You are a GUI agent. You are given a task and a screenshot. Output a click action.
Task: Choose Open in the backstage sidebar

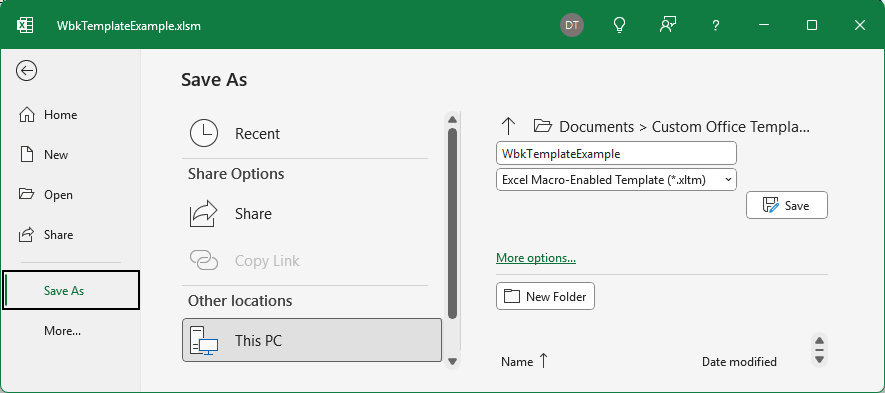[70, 195]
